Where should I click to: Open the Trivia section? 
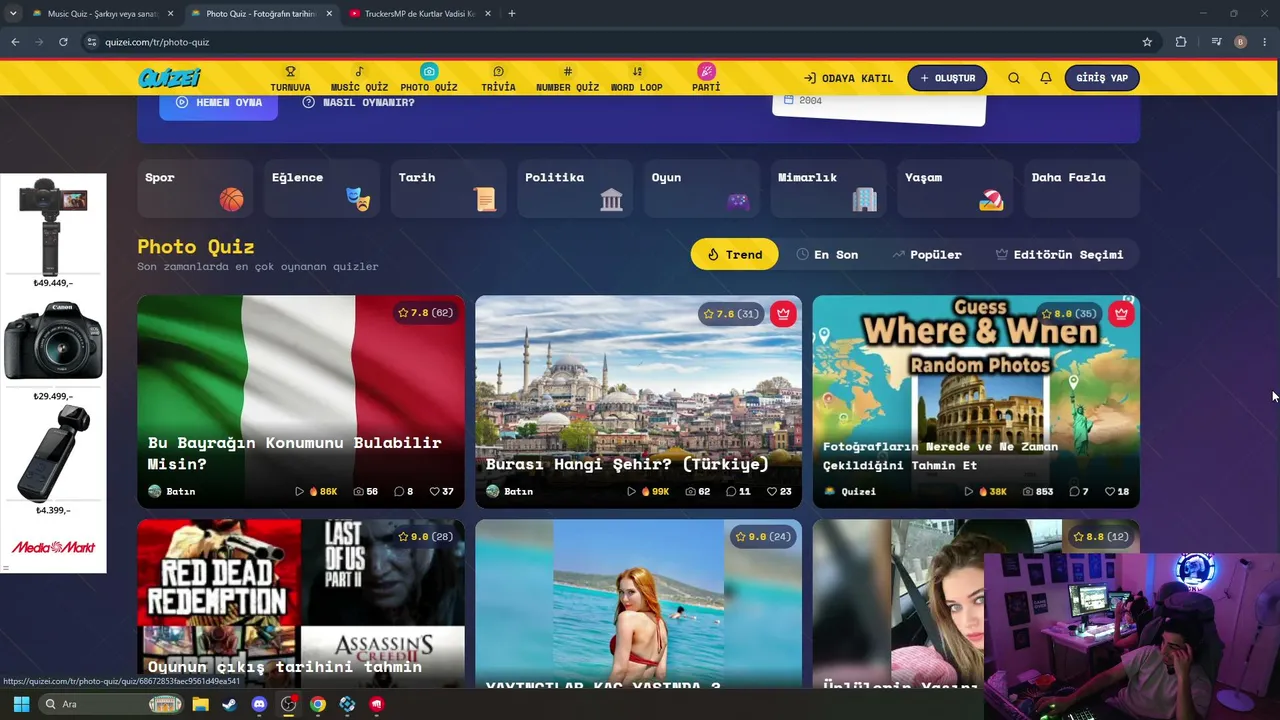pyautogui.click(x=498, y=79)
